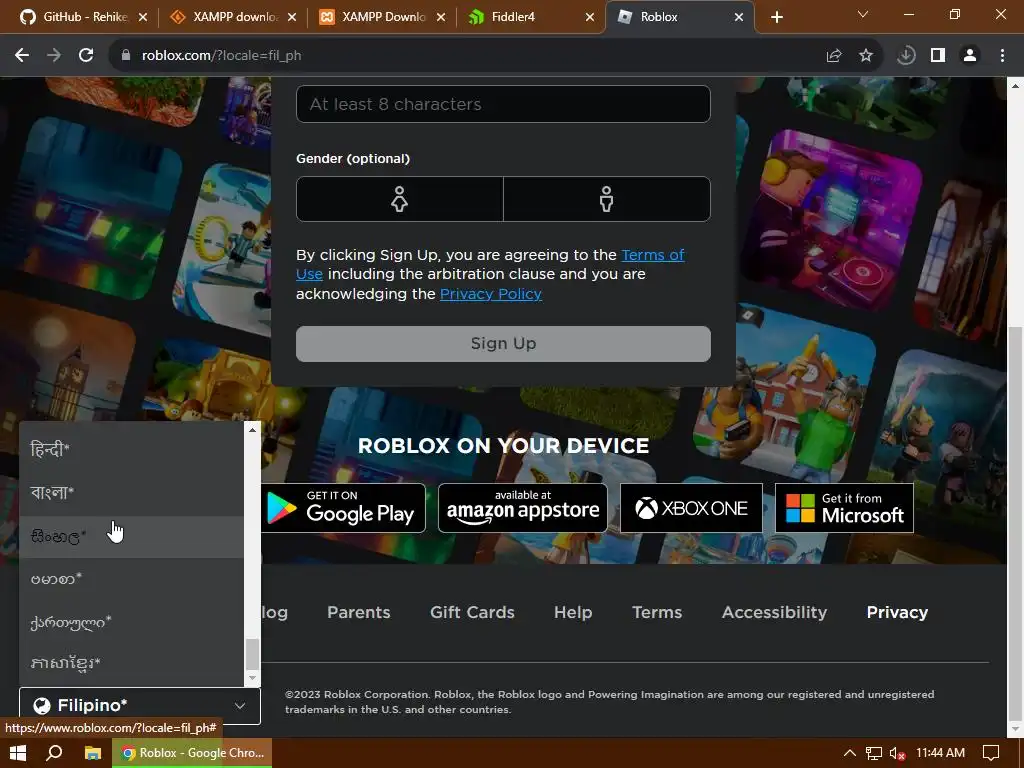Click the browser forward arrow
The image size is (1024, 768).
click(x=54, y=56)
